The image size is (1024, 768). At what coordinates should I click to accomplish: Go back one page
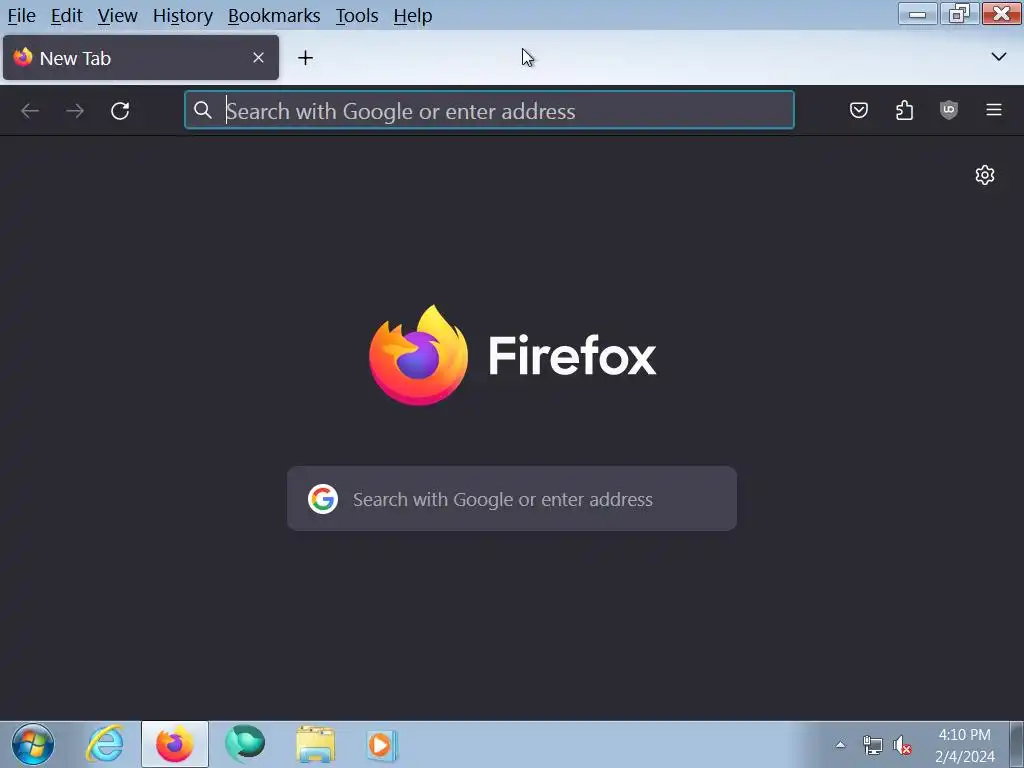(30, 110)
